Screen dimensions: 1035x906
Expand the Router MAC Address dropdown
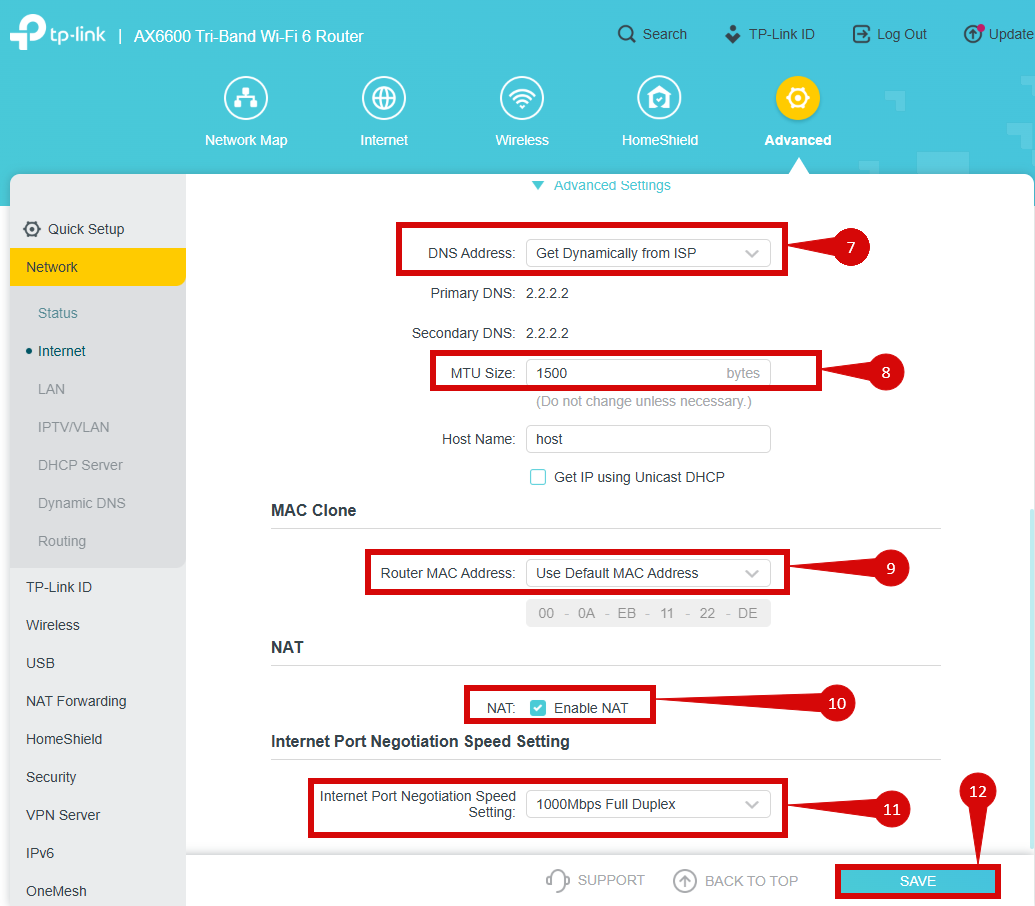tap(648, 573)
